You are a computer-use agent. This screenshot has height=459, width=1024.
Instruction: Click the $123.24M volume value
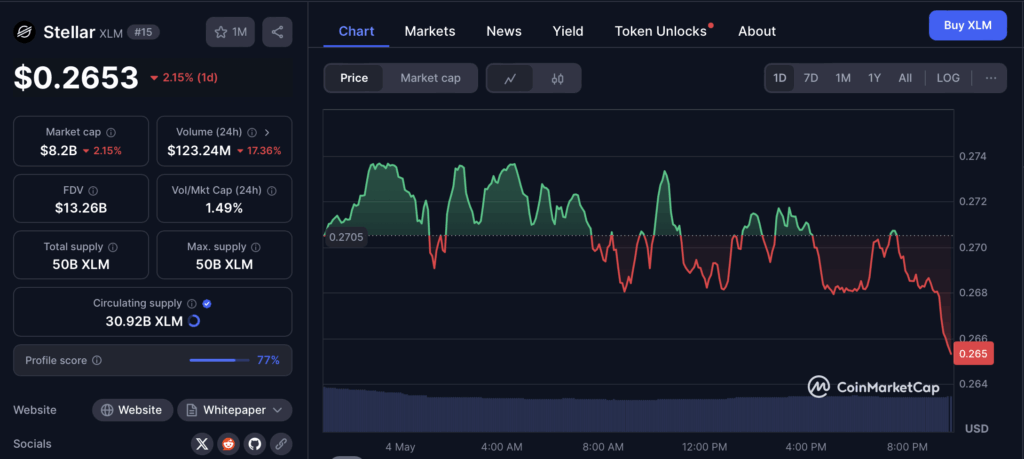click(x=199, y=151)
